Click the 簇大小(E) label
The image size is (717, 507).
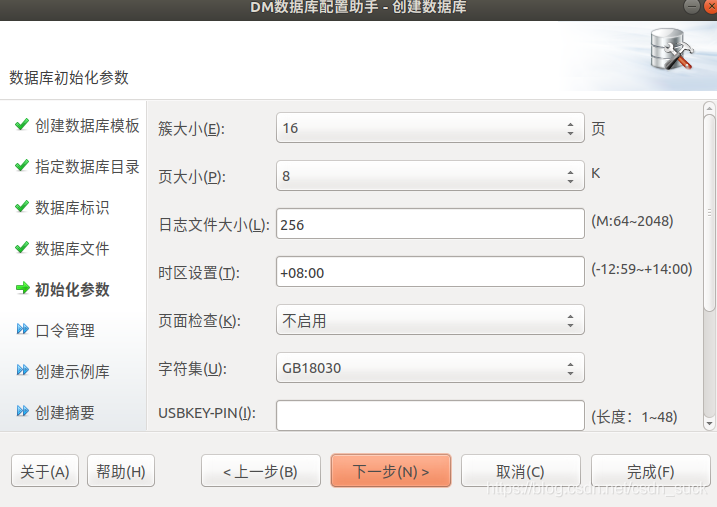click(191, 129)
